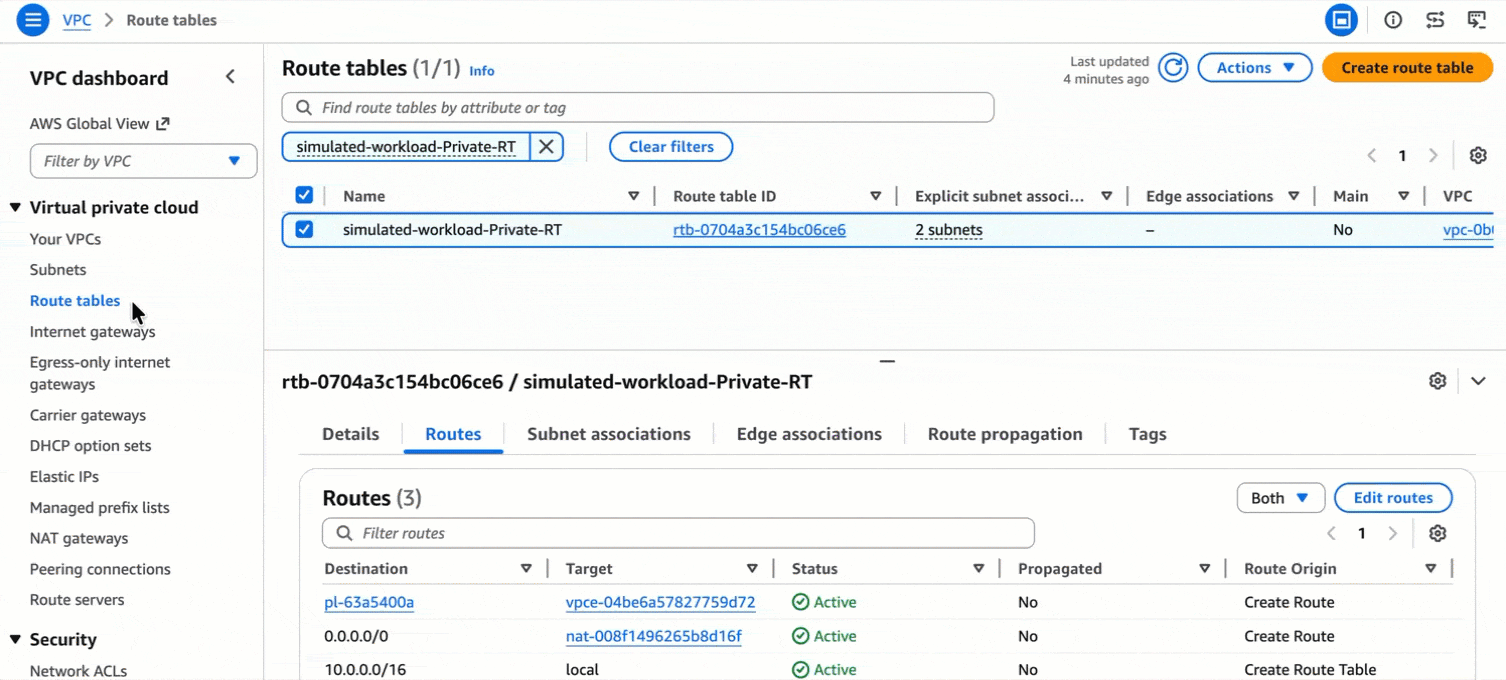Open the top bar preferences sliders icon
The width and height of the screenshot is (1506, 680).
click(1435, 20)
